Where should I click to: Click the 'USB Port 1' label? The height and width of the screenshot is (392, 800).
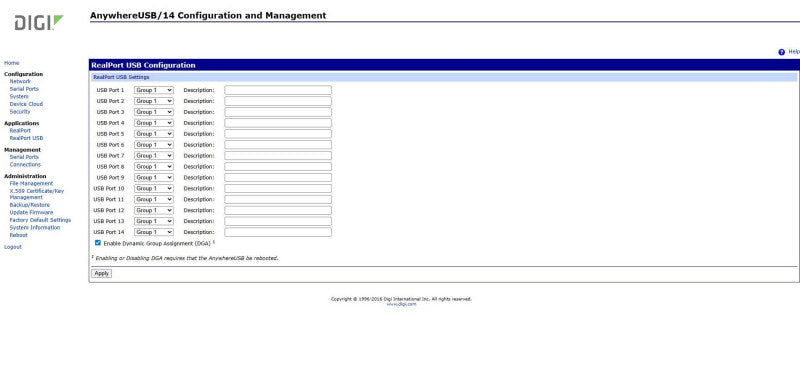(x=110, y=90)
